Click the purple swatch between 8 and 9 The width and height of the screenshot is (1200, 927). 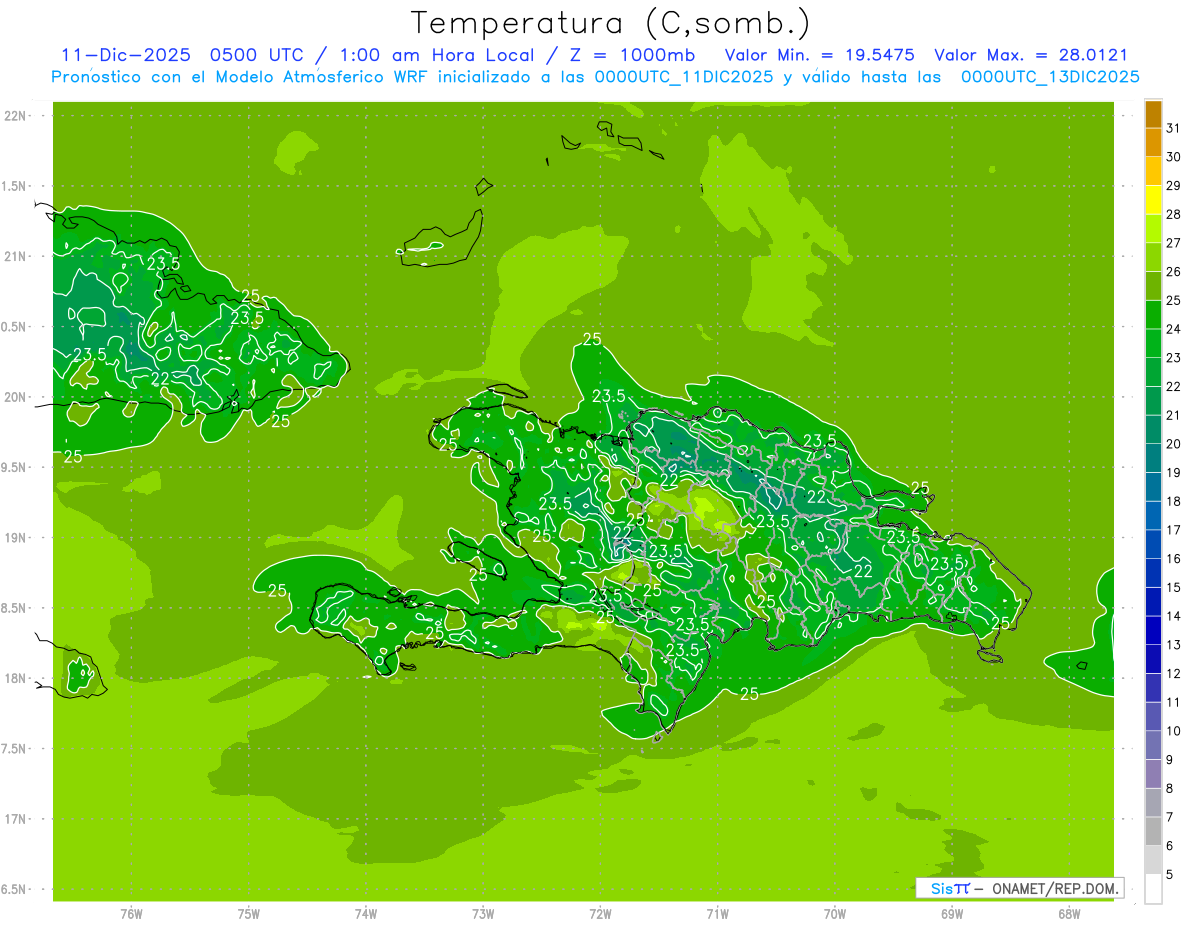[x=1154, y=774]
